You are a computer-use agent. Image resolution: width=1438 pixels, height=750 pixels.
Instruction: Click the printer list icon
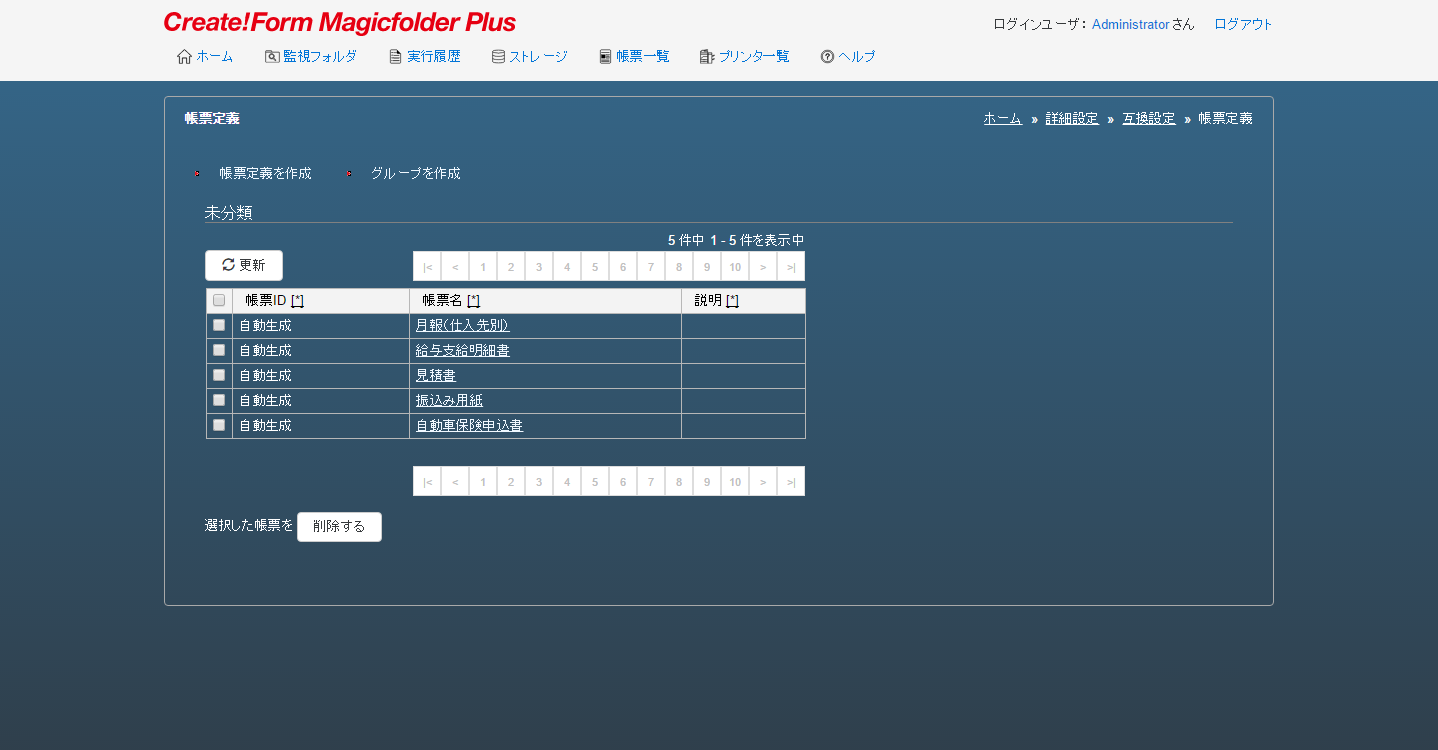pyautogui.click(x=707, y=57)
